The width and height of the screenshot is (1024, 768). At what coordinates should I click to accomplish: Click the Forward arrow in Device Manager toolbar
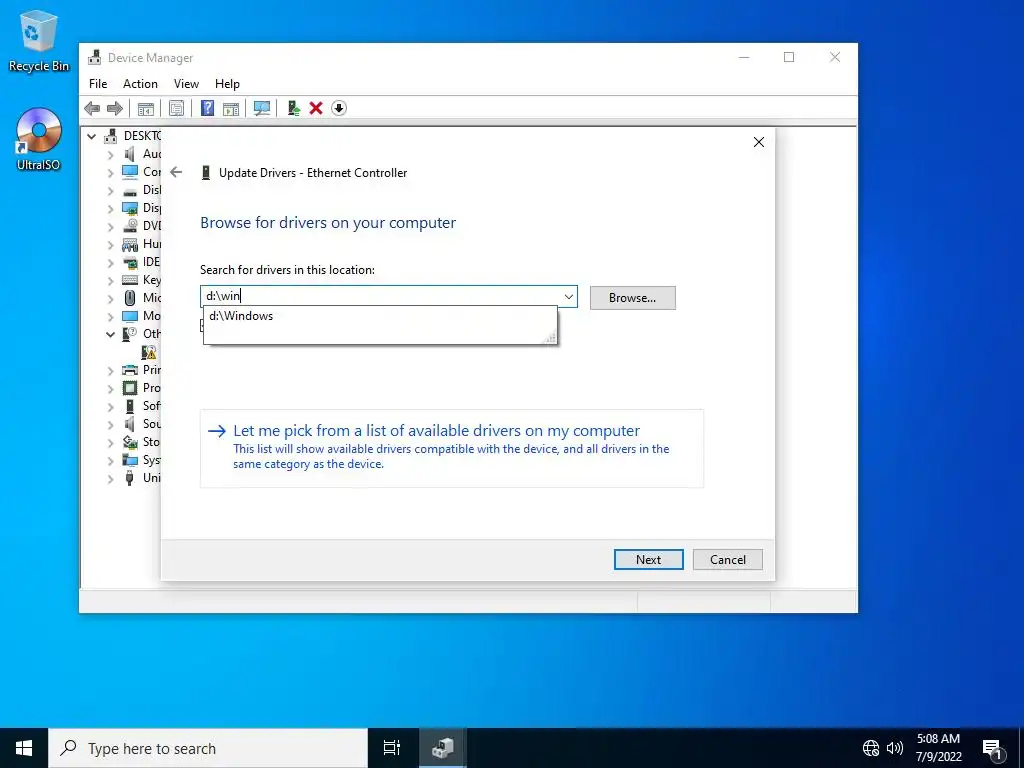click(115, 108)
